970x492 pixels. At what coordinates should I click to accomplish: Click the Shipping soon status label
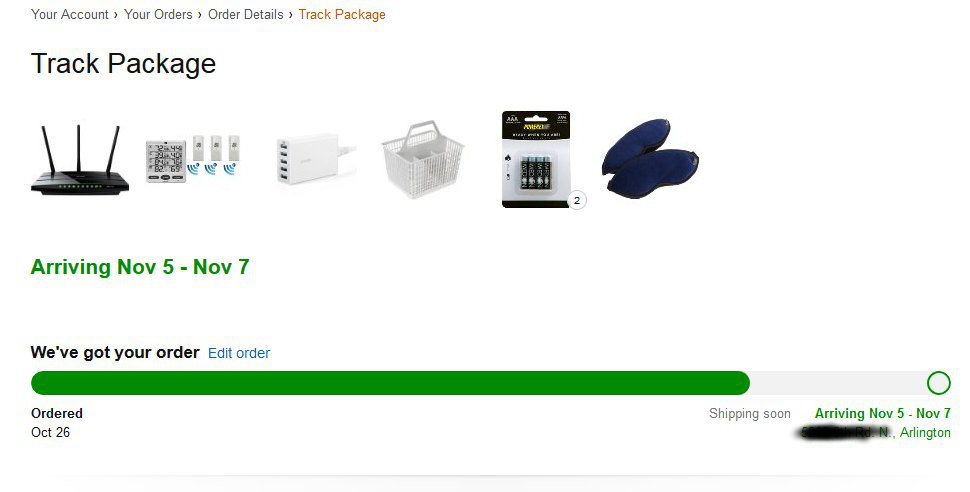[x=750, y=413]
